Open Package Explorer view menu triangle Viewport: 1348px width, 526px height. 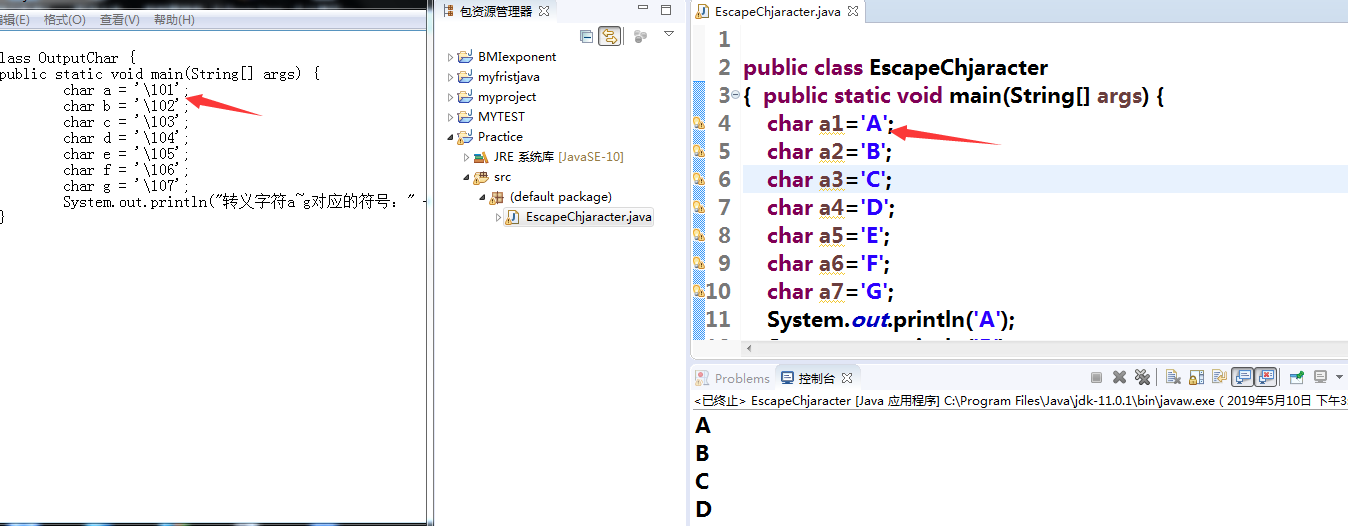669,34
